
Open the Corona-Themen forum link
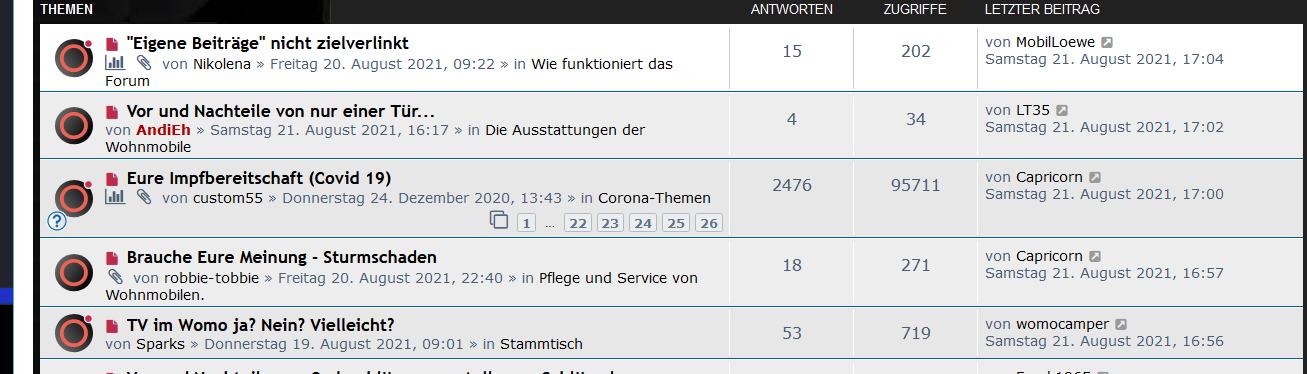pyautogui.click(x=654, y=198)
